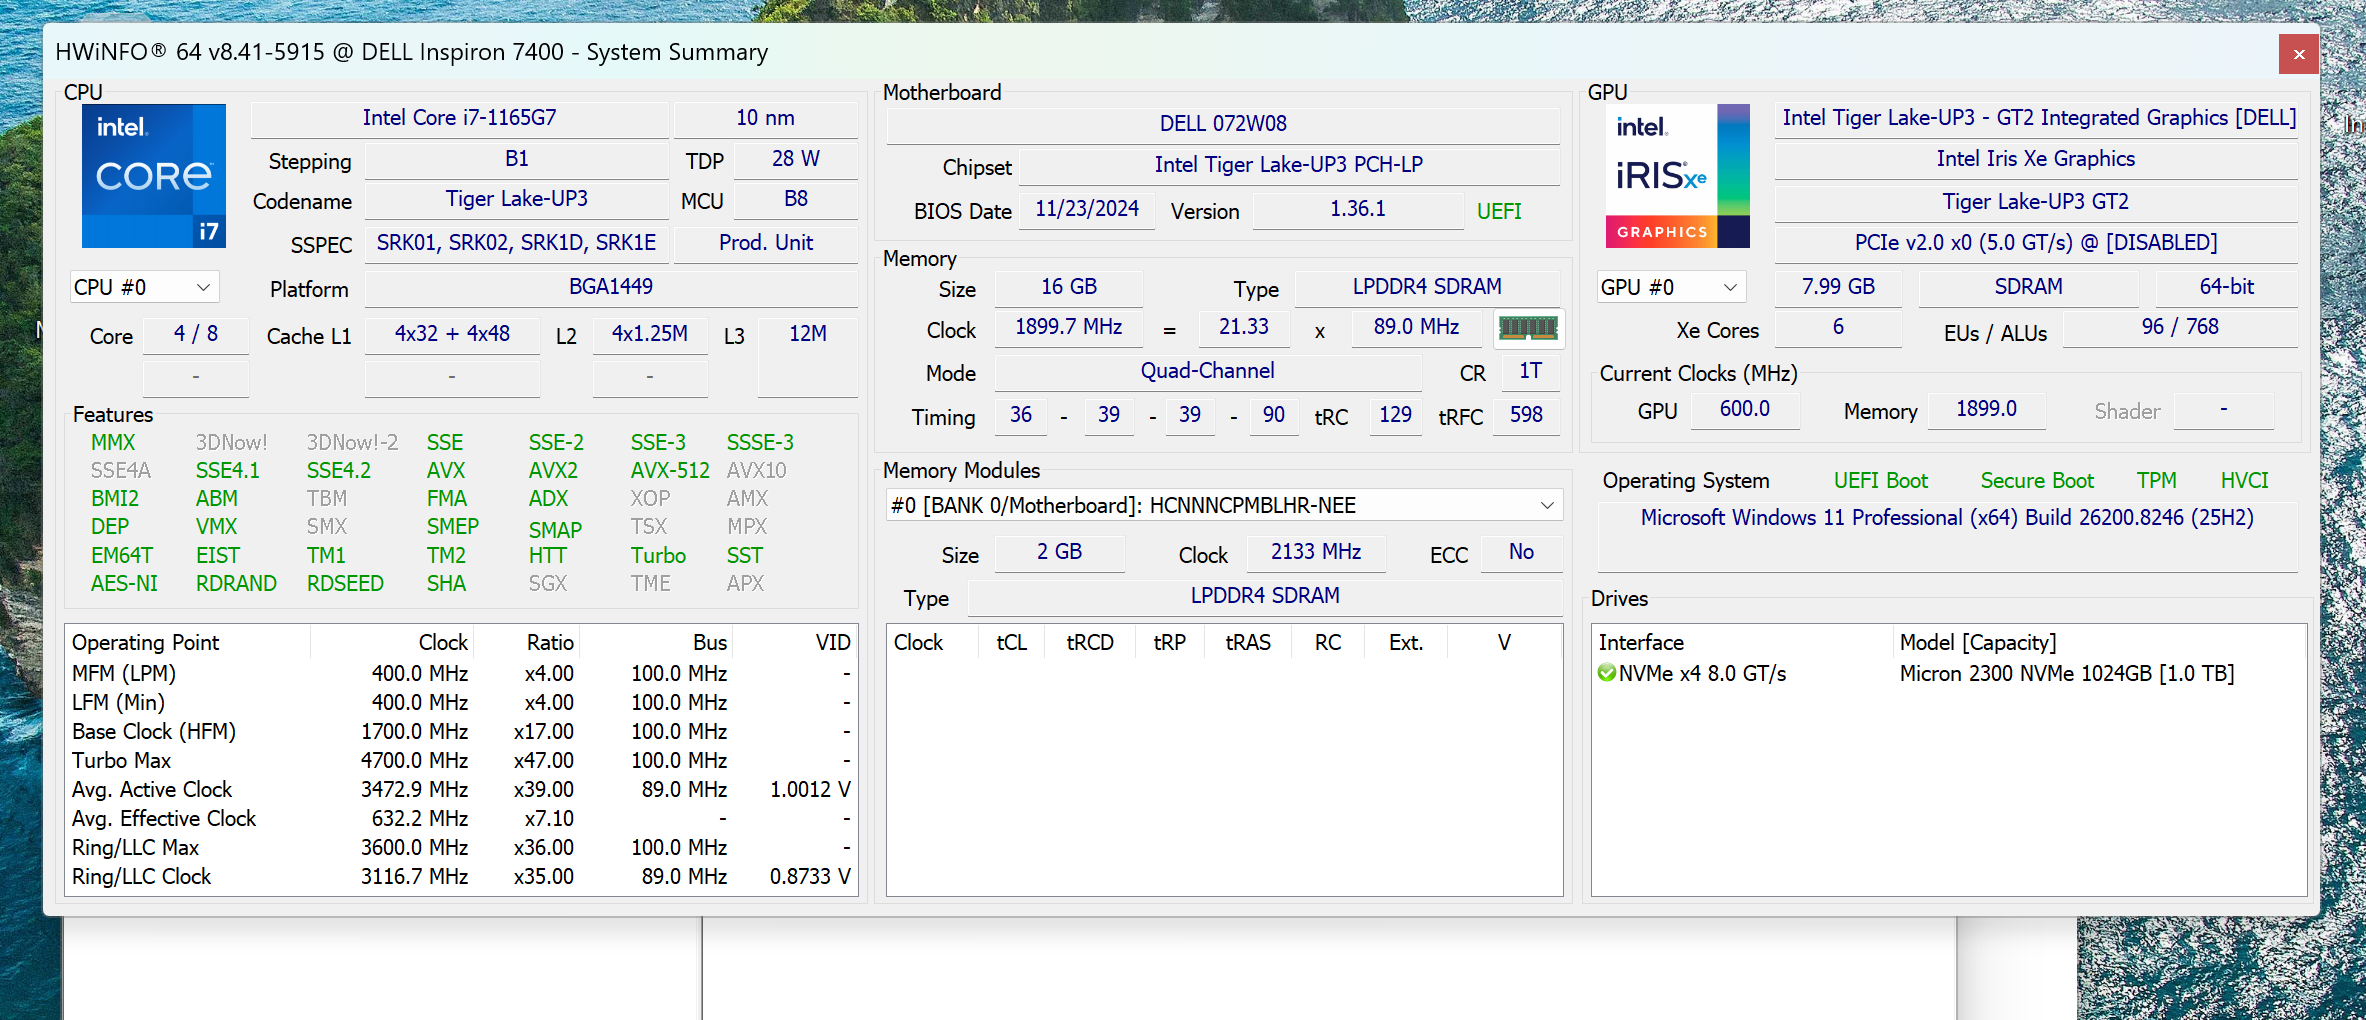Viewport: 2366px width, 1020px height.
Task: Click the L2 cache value 4x1.25M
Action: click(x=650, y=334)
